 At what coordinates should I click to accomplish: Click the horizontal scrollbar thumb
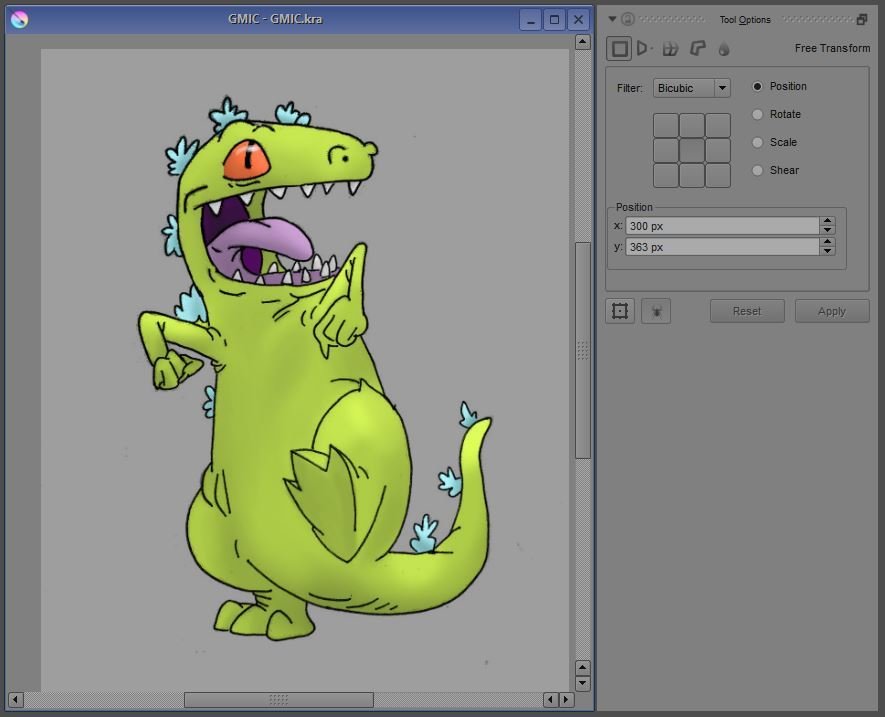pos(278,699)
